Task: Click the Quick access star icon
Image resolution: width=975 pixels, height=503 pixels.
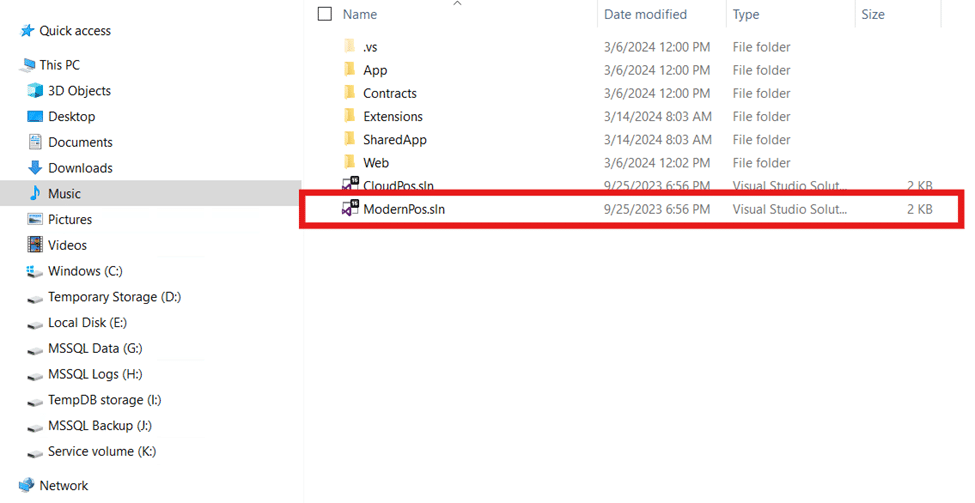Action: point(27,30)
